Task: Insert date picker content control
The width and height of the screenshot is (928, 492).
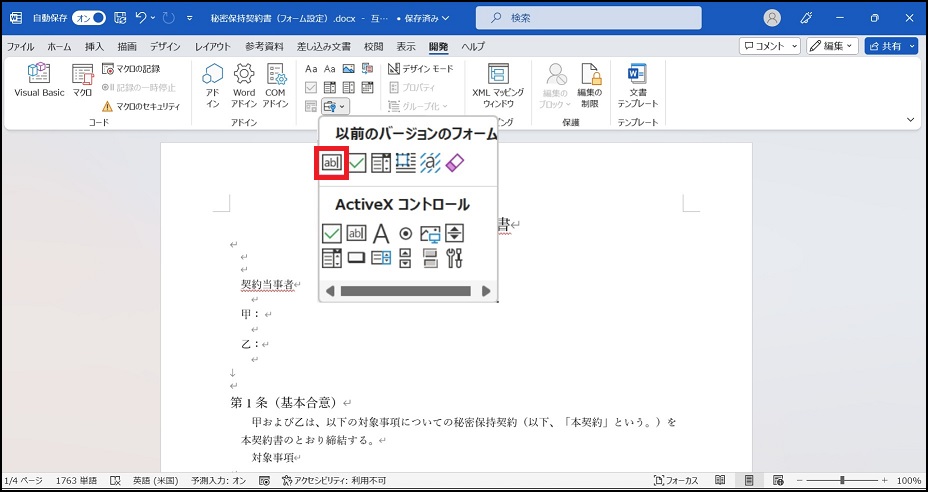Action: point(368,87)
